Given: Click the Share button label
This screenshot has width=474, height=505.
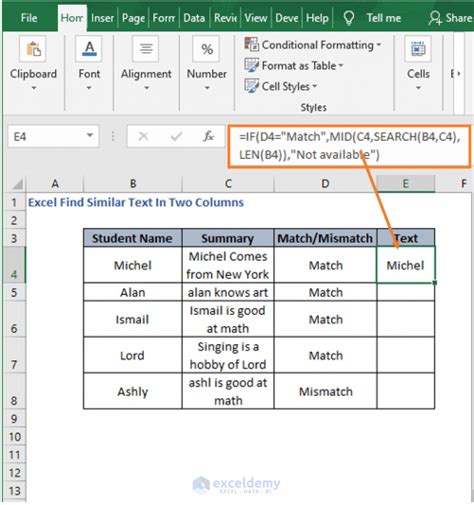Looking at the screenshot, I should click(x=459, y=18).
